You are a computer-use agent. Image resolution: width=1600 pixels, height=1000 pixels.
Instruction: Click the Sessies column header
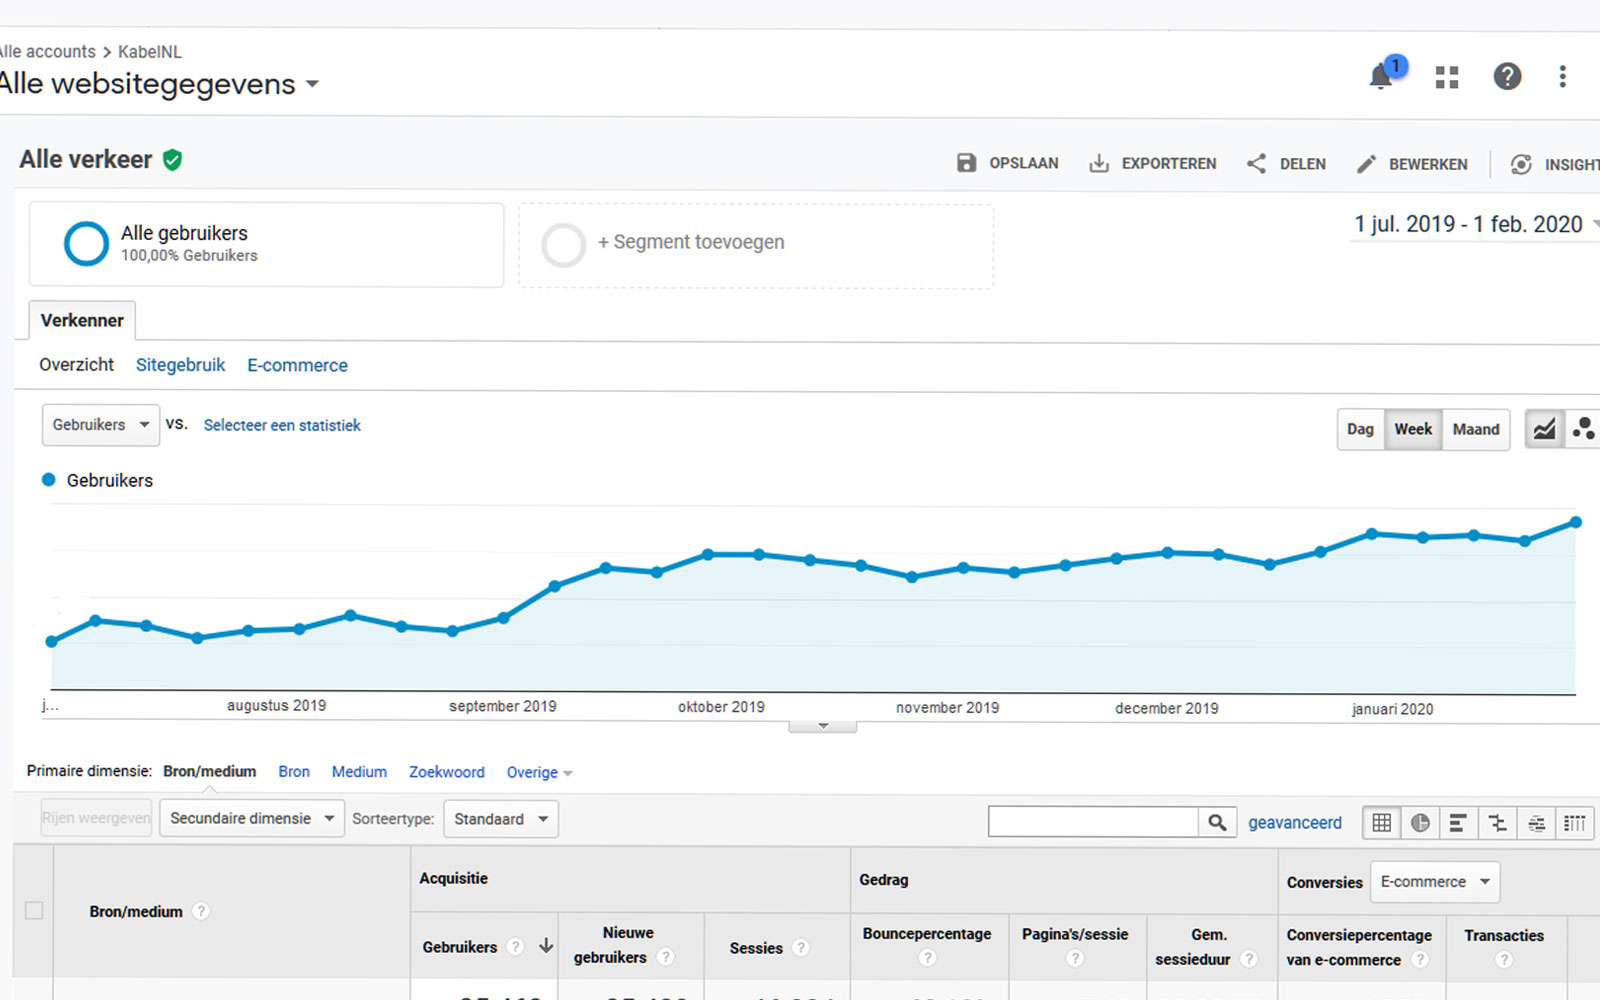click(x=756, y=947)
